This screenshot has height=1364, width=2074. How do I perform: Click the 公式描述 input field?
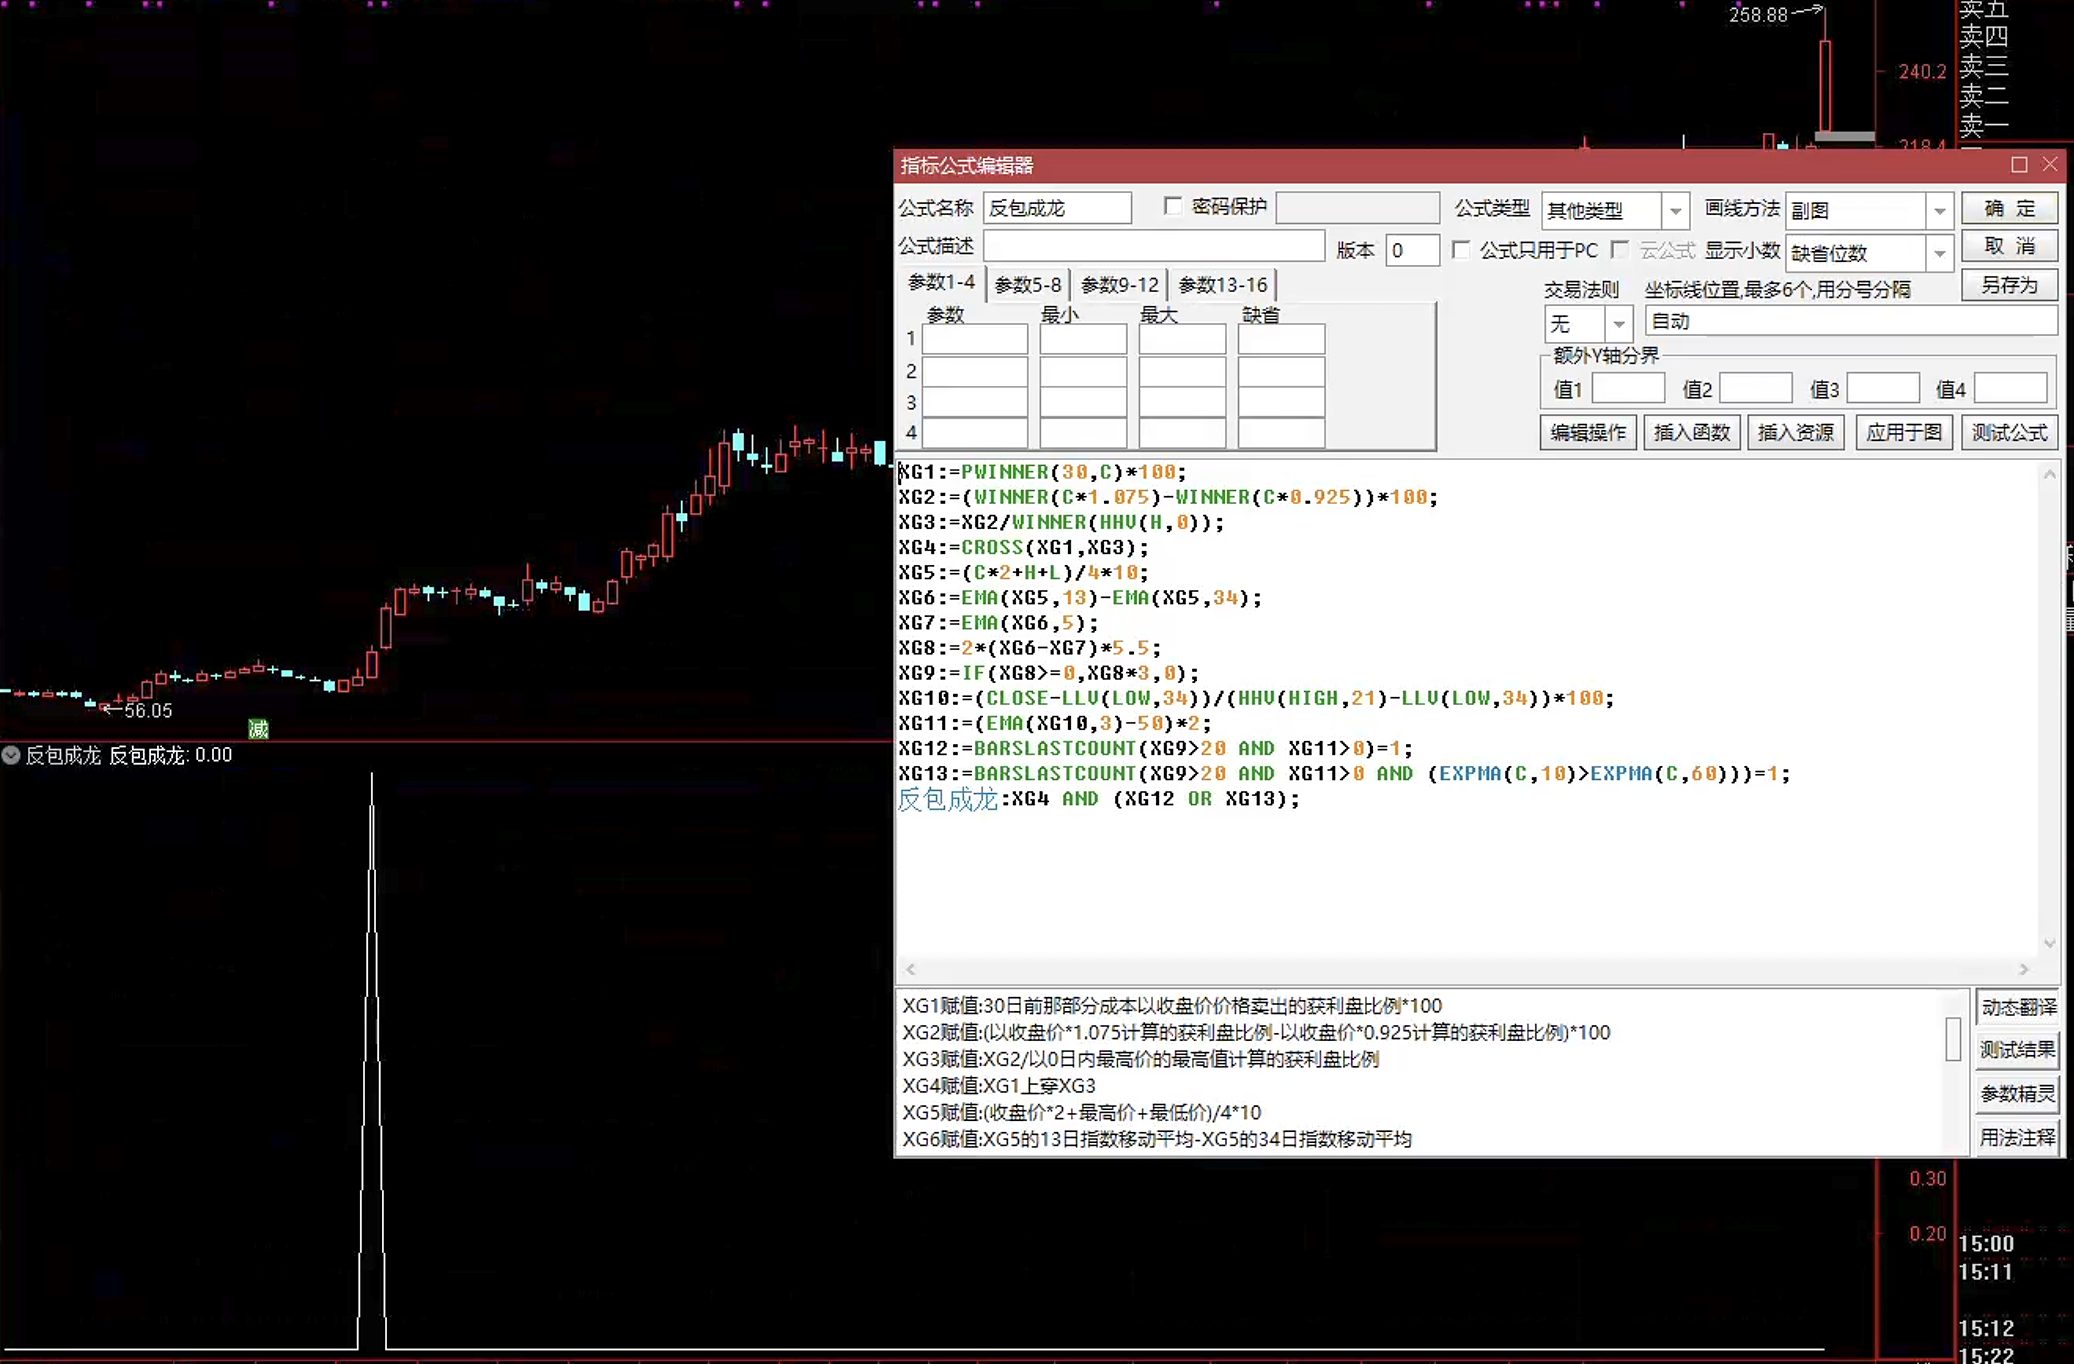pos(1154,246)
